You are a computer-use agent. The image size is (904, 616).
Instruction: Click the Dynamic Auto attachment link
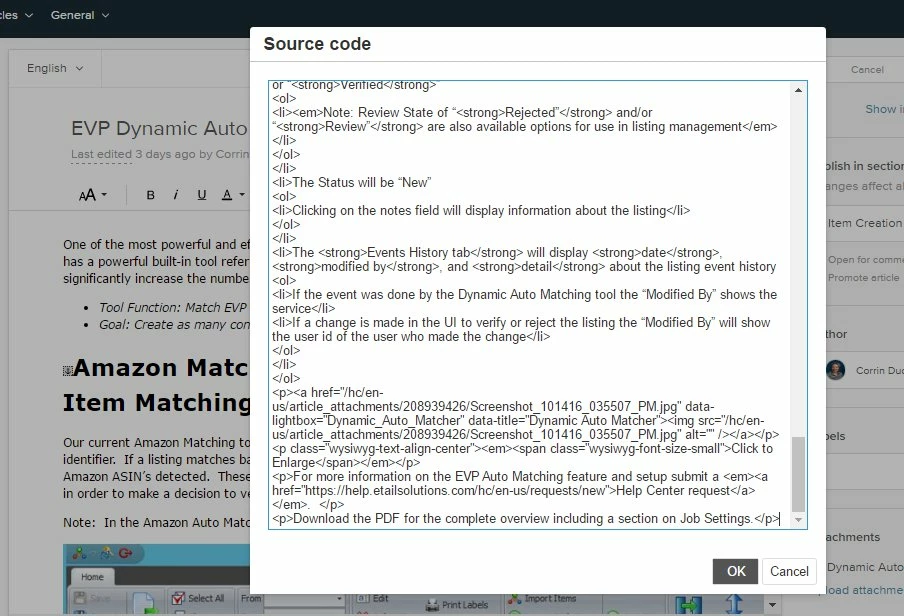[865, 567]
